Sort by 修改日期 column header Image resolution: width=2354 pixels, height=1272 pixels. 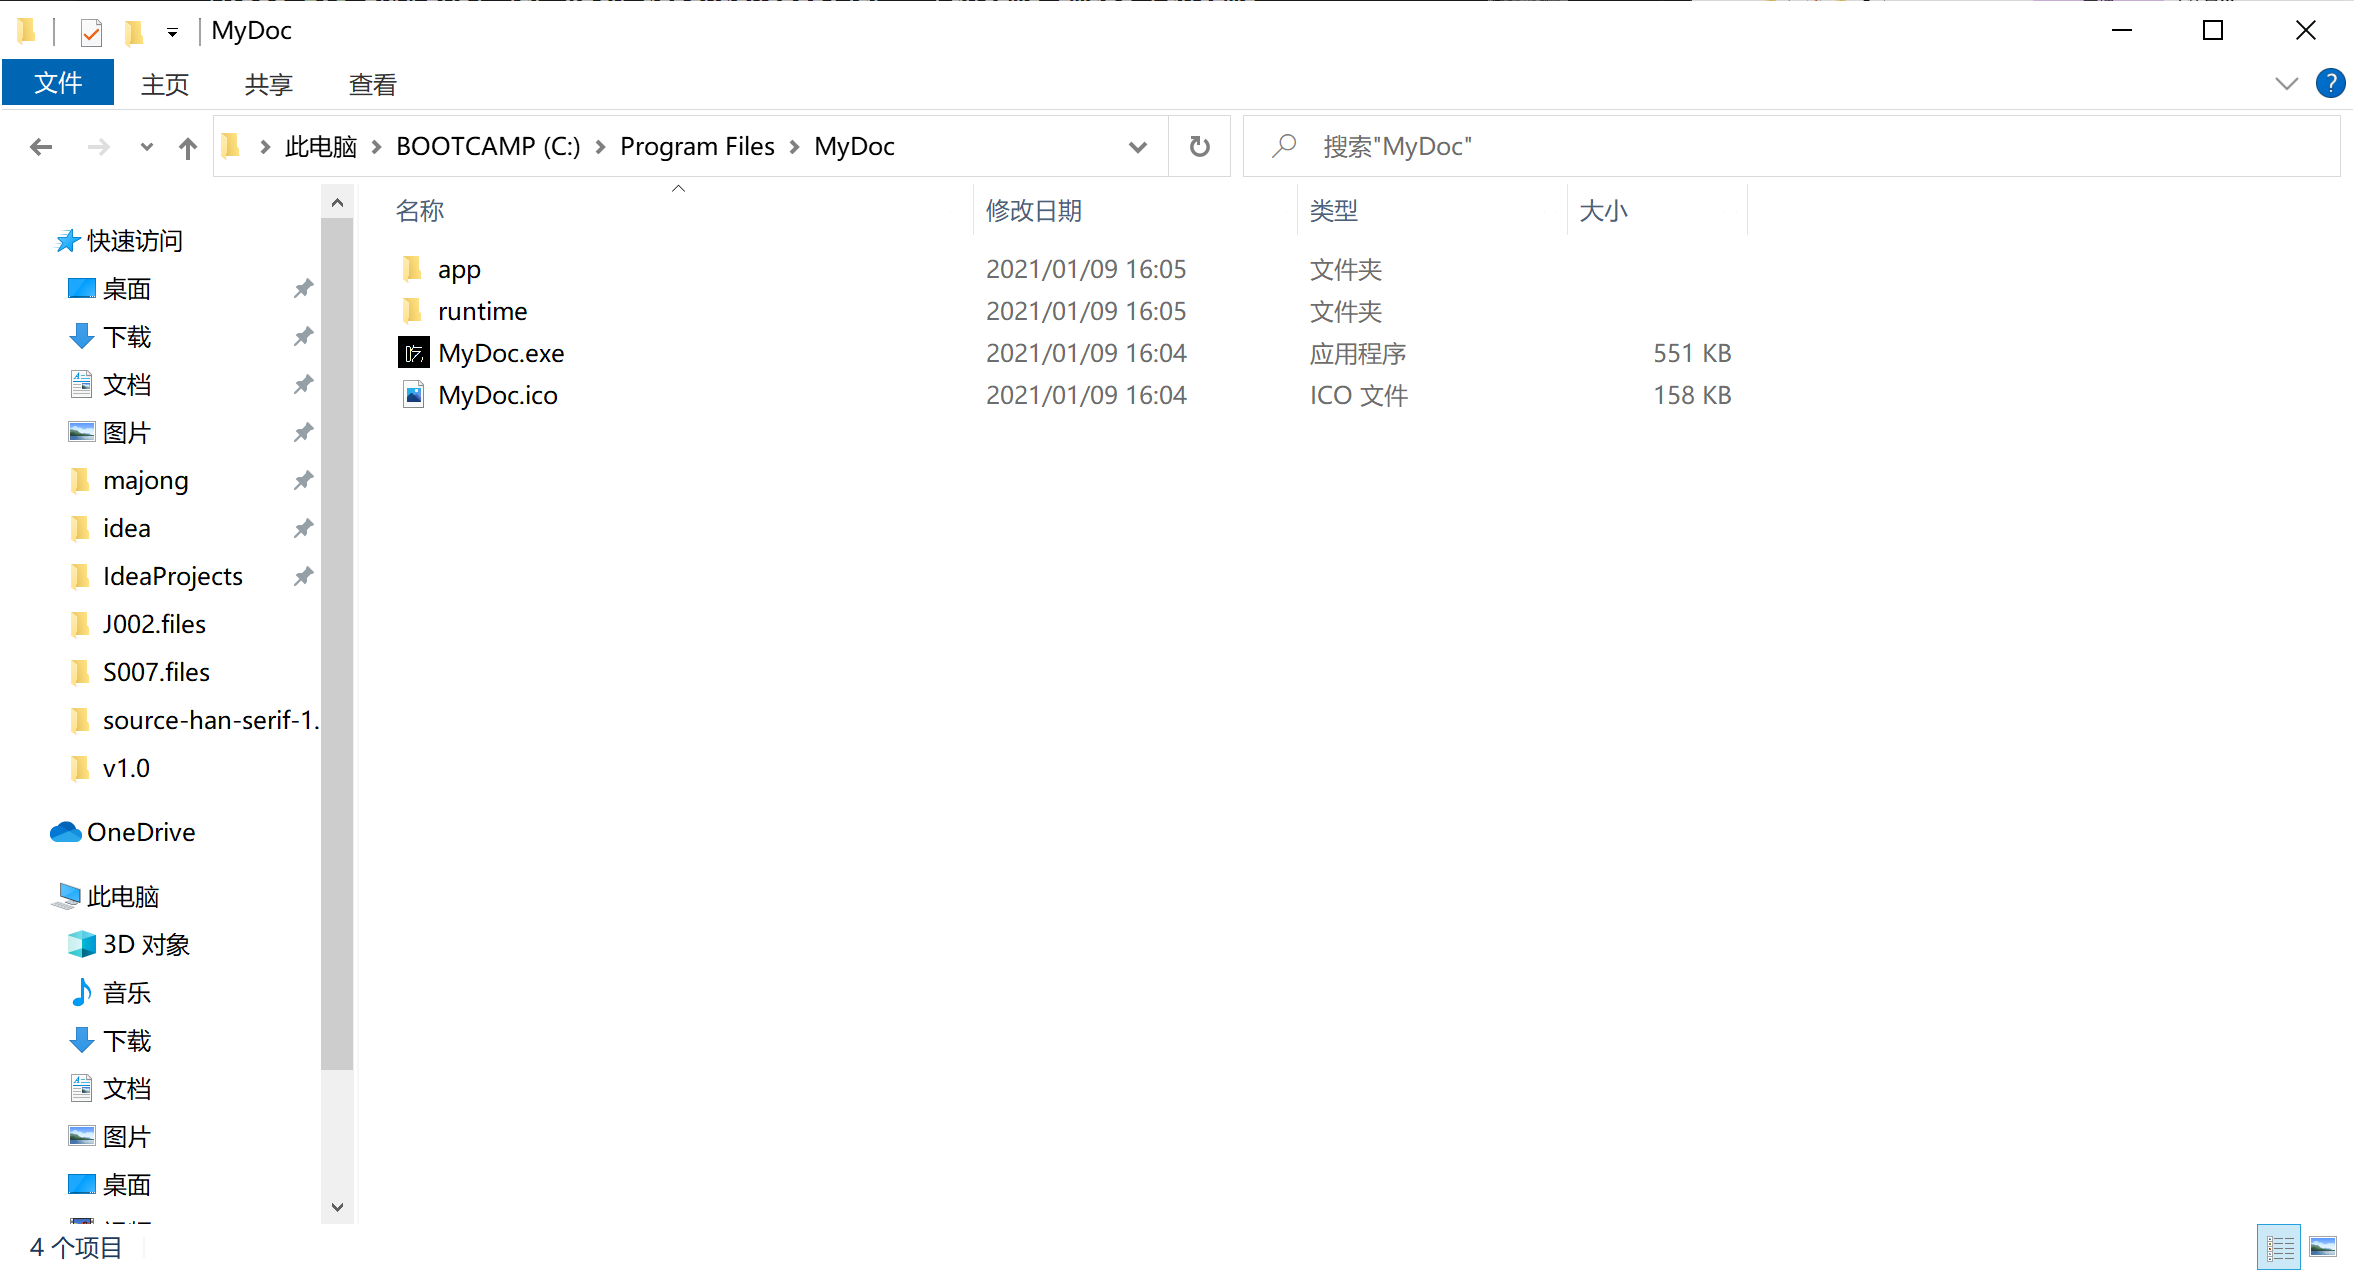(1033, 210)
